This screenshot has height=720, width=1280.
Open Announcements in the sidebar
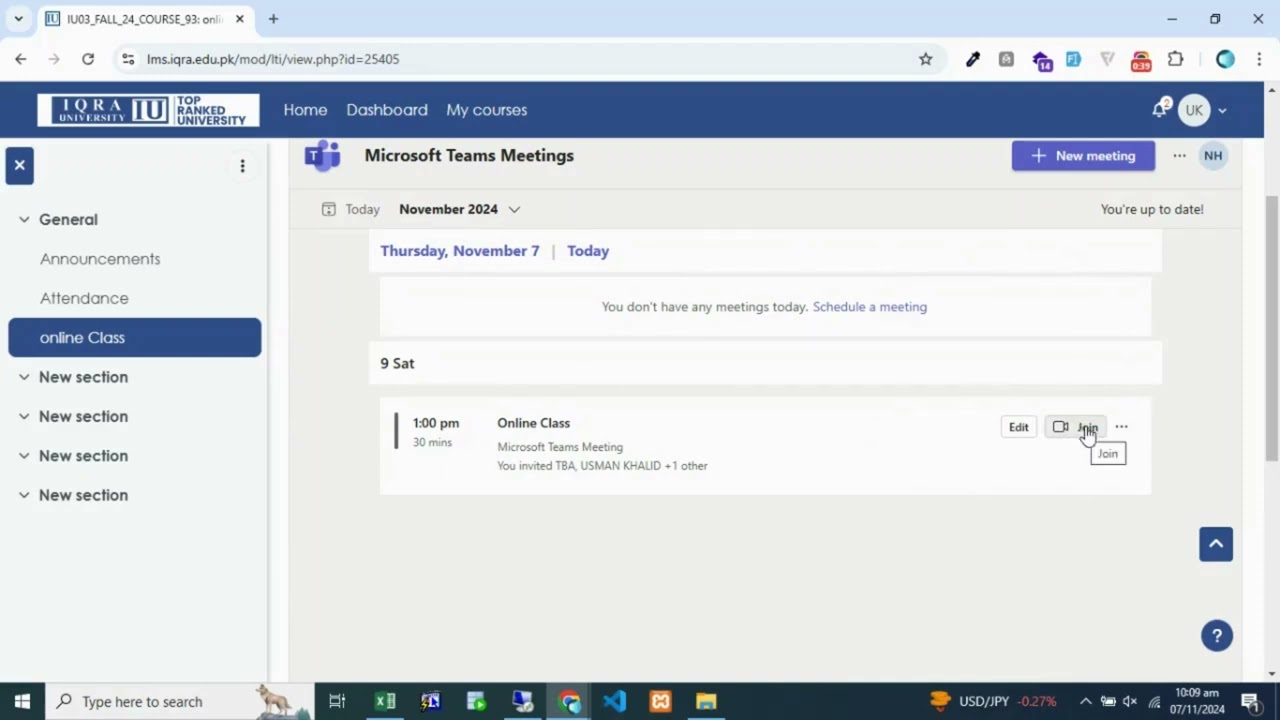click(100, 259)
